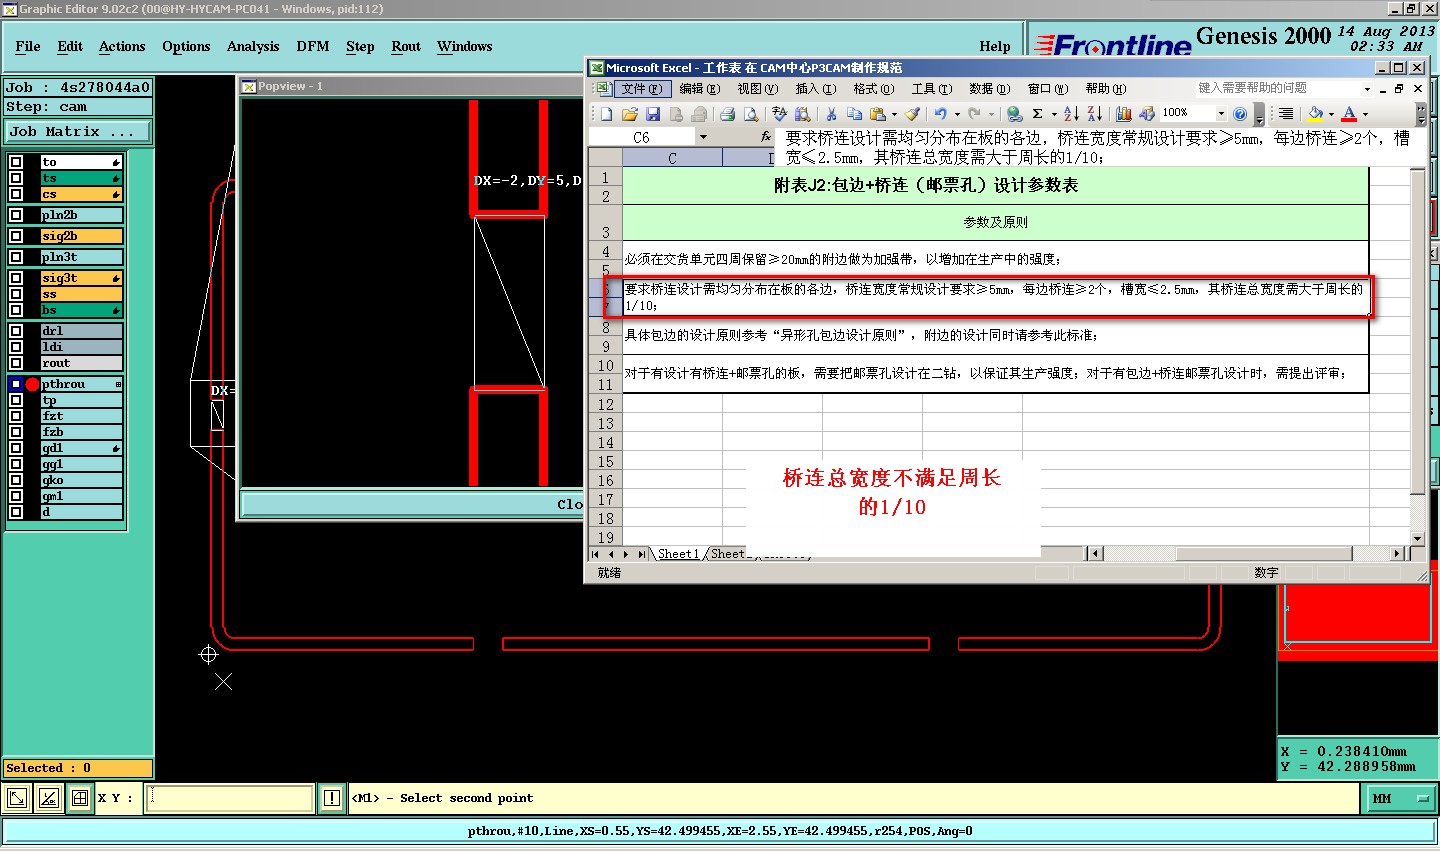The height and width of the screenshot is (851, 1440).
Task: Cut the selection in Excel
Action: (x=831, y=114)
